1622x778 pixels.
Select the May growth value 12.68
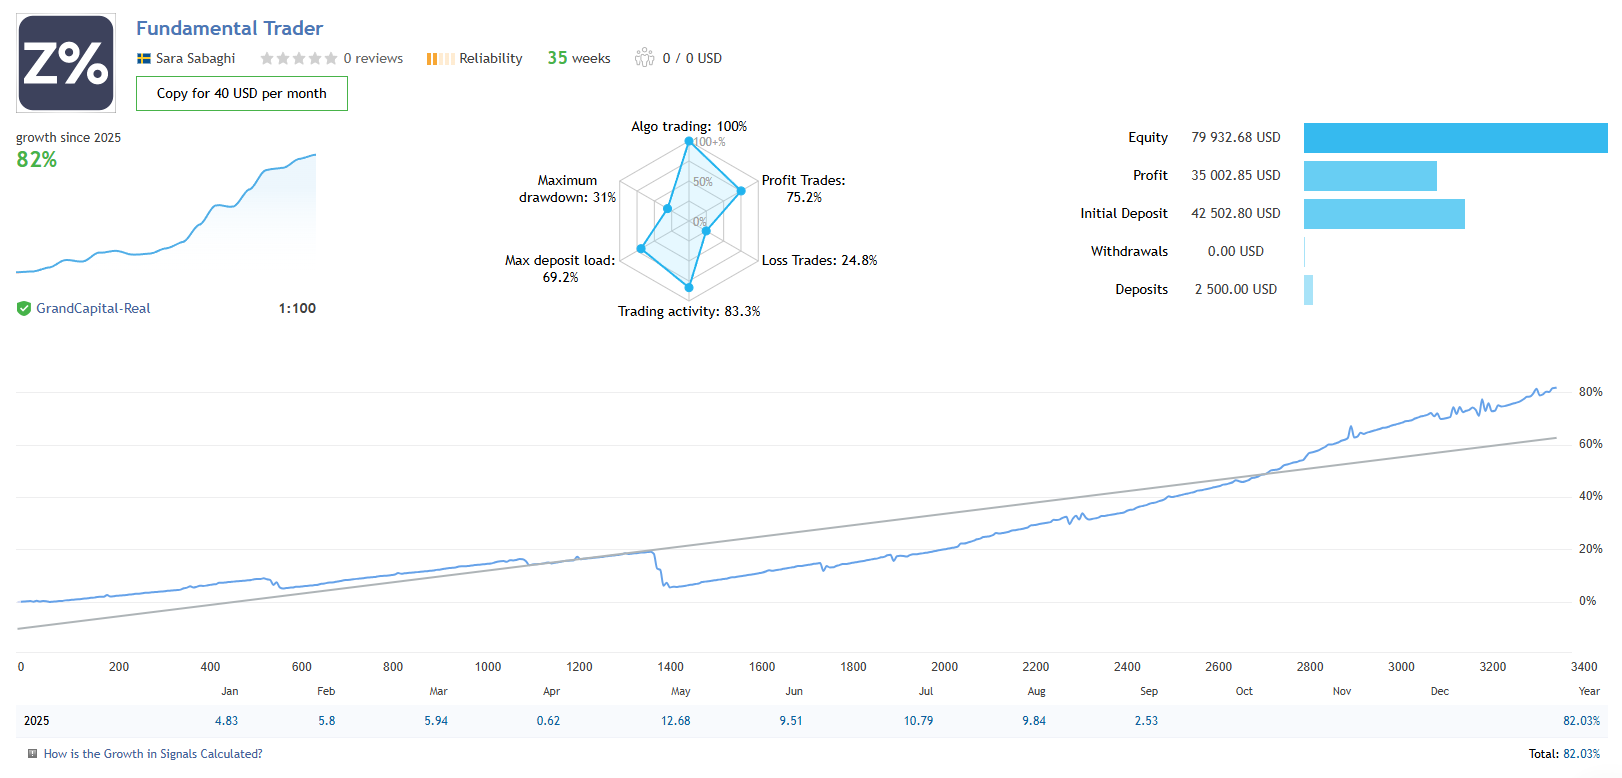675,721
